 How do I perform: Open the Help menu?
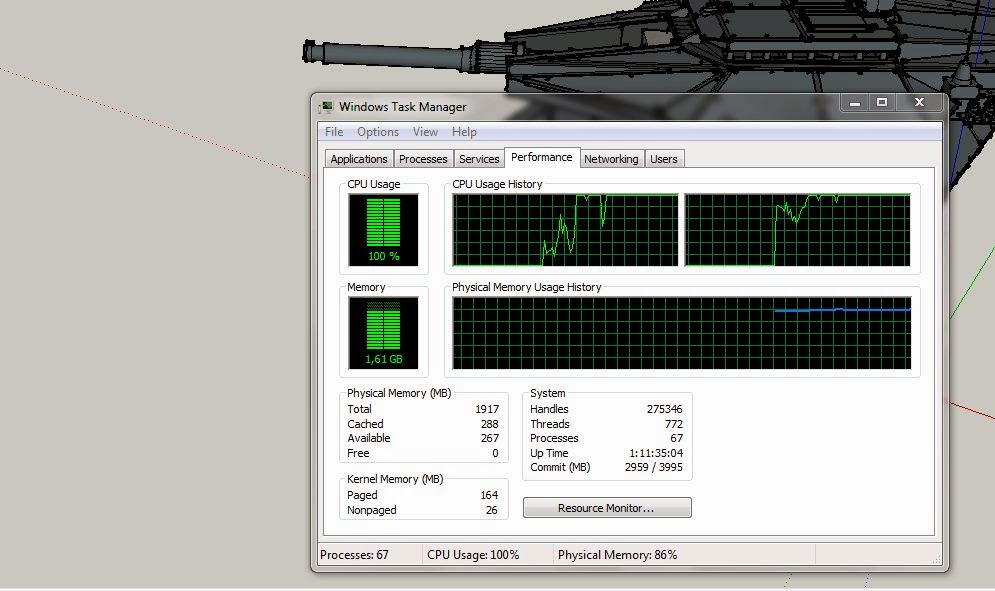pyautogui.click(x=464, y=132)
